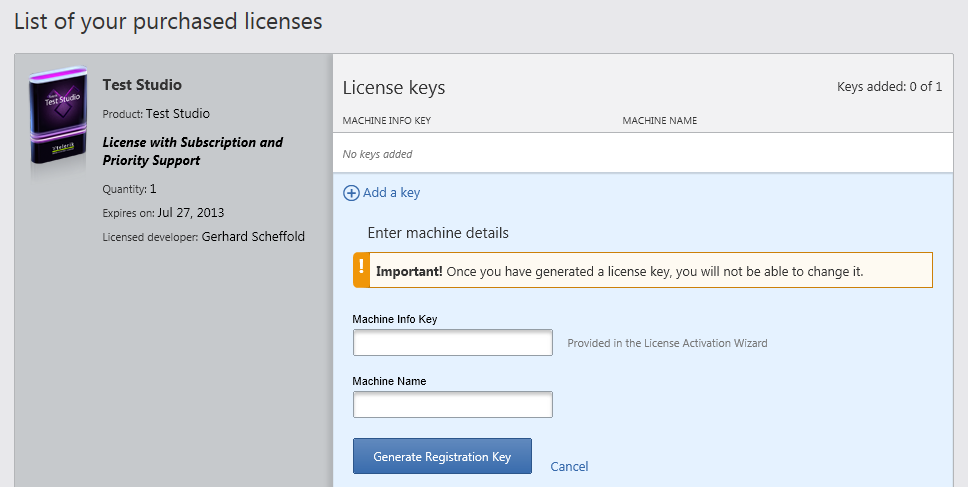The height and width of the screenshot is (487, 968).
Task: Click the License keys panel heading
Action: tap(394, 88)
